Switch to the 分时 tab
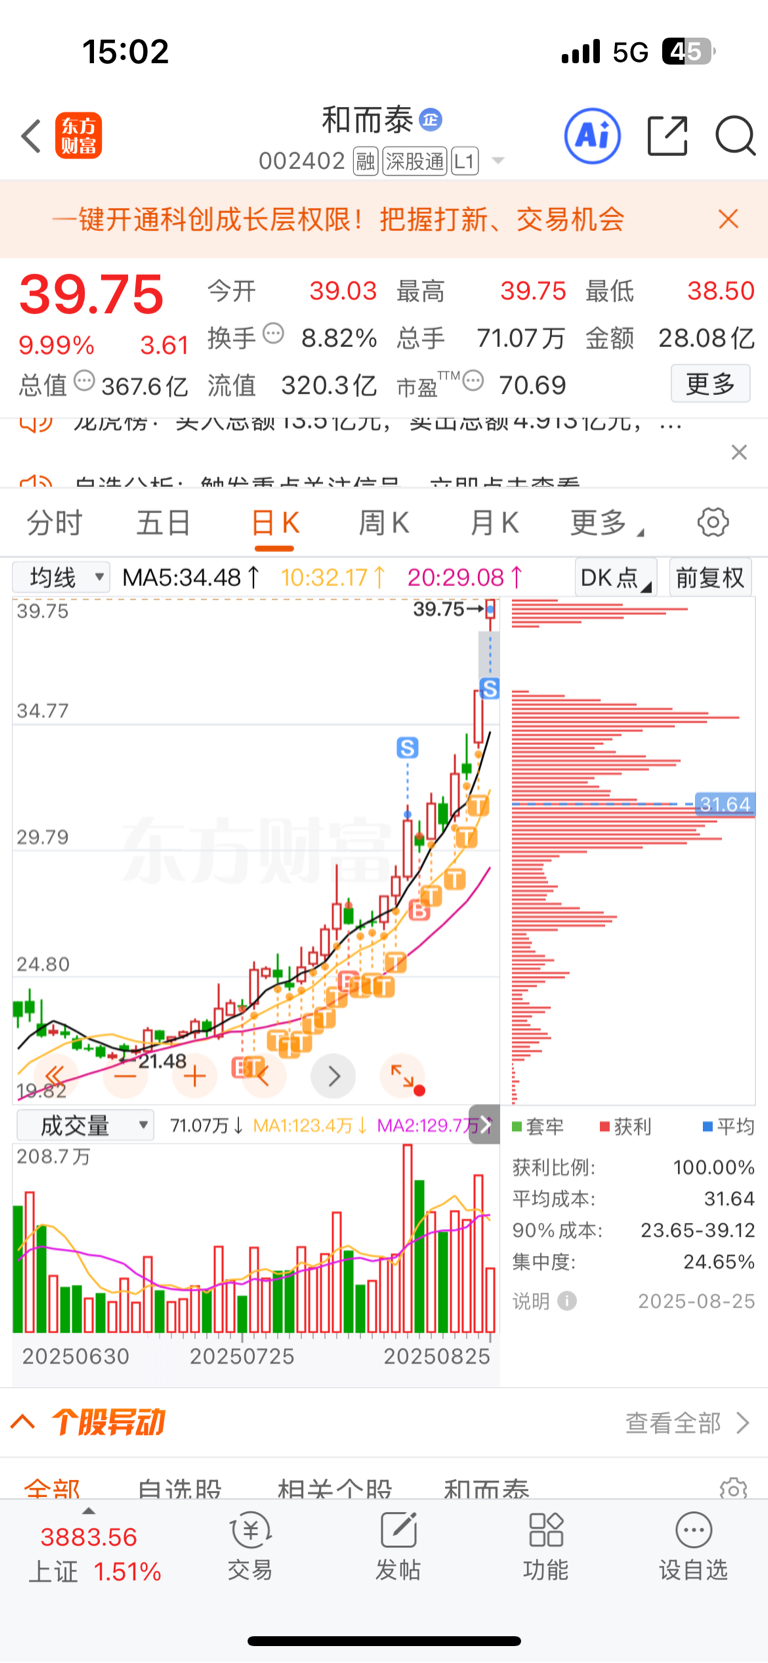Viewport: 768px width, 1663px height. click(54, 522)
